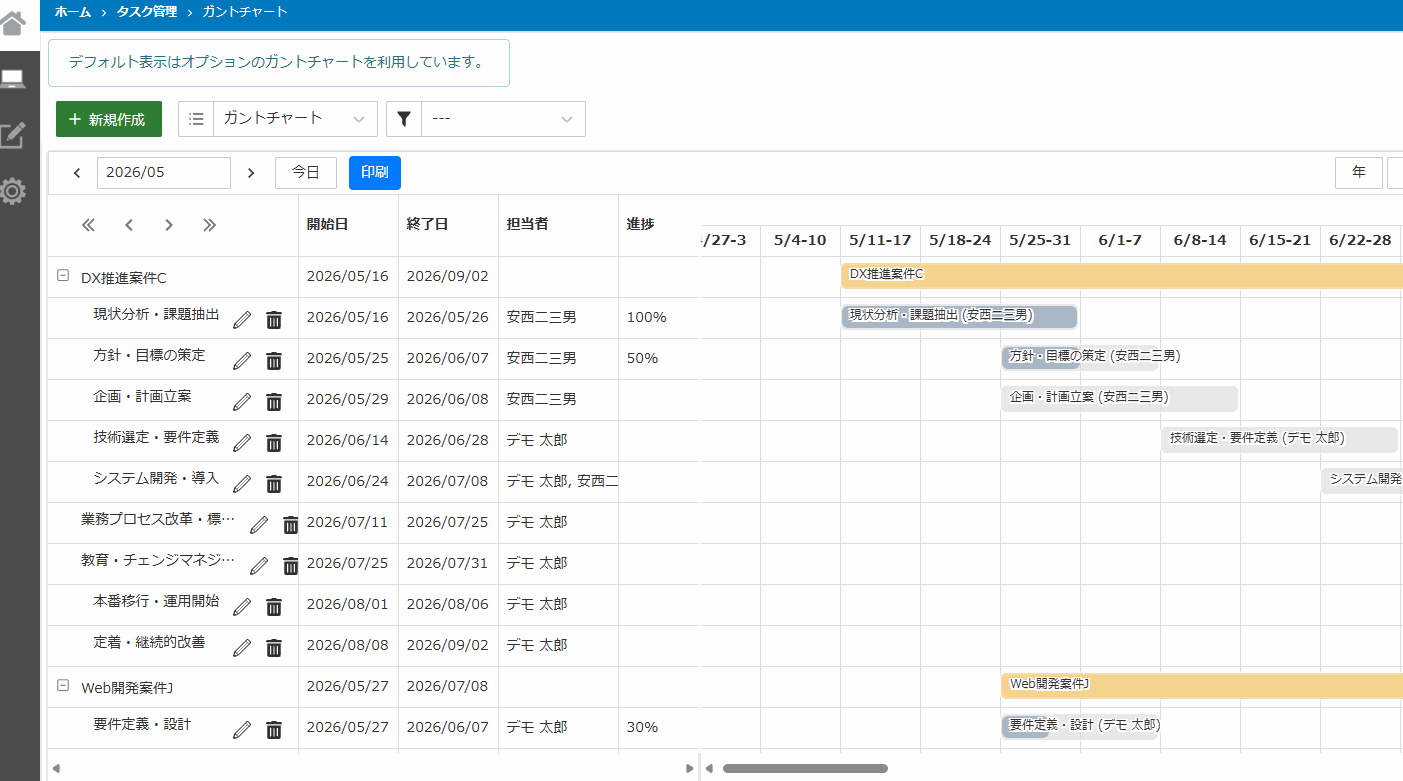Open the ガントチャート view dropdown
Viewport: 1403px width, 781px height.
tap(278, 119)
